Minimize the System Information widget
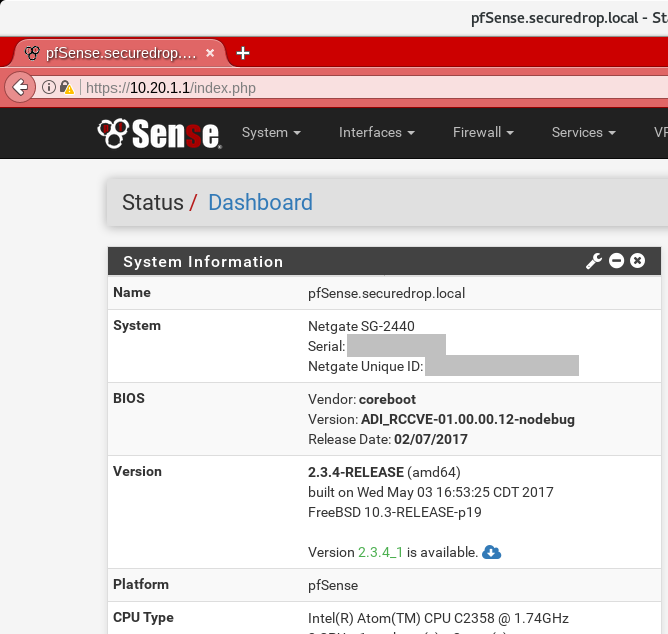Viewport: 668px width, 634px height. click(616, 261)
